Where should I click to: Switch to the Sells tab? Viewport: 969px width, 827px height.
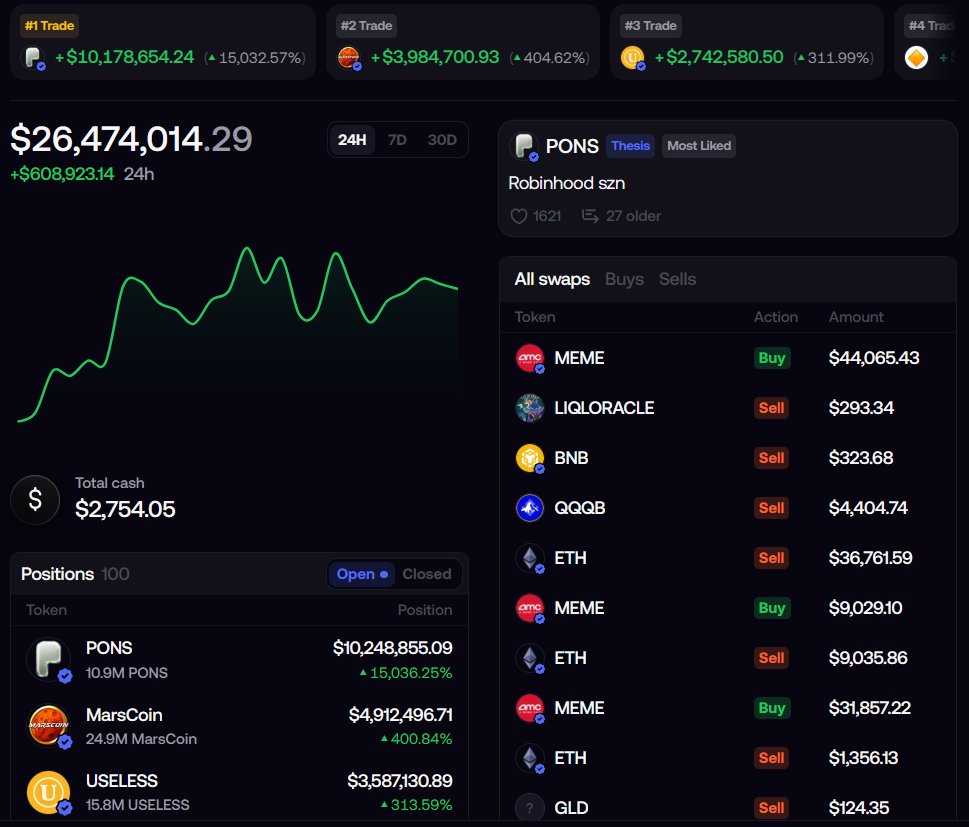coord(677,279)
